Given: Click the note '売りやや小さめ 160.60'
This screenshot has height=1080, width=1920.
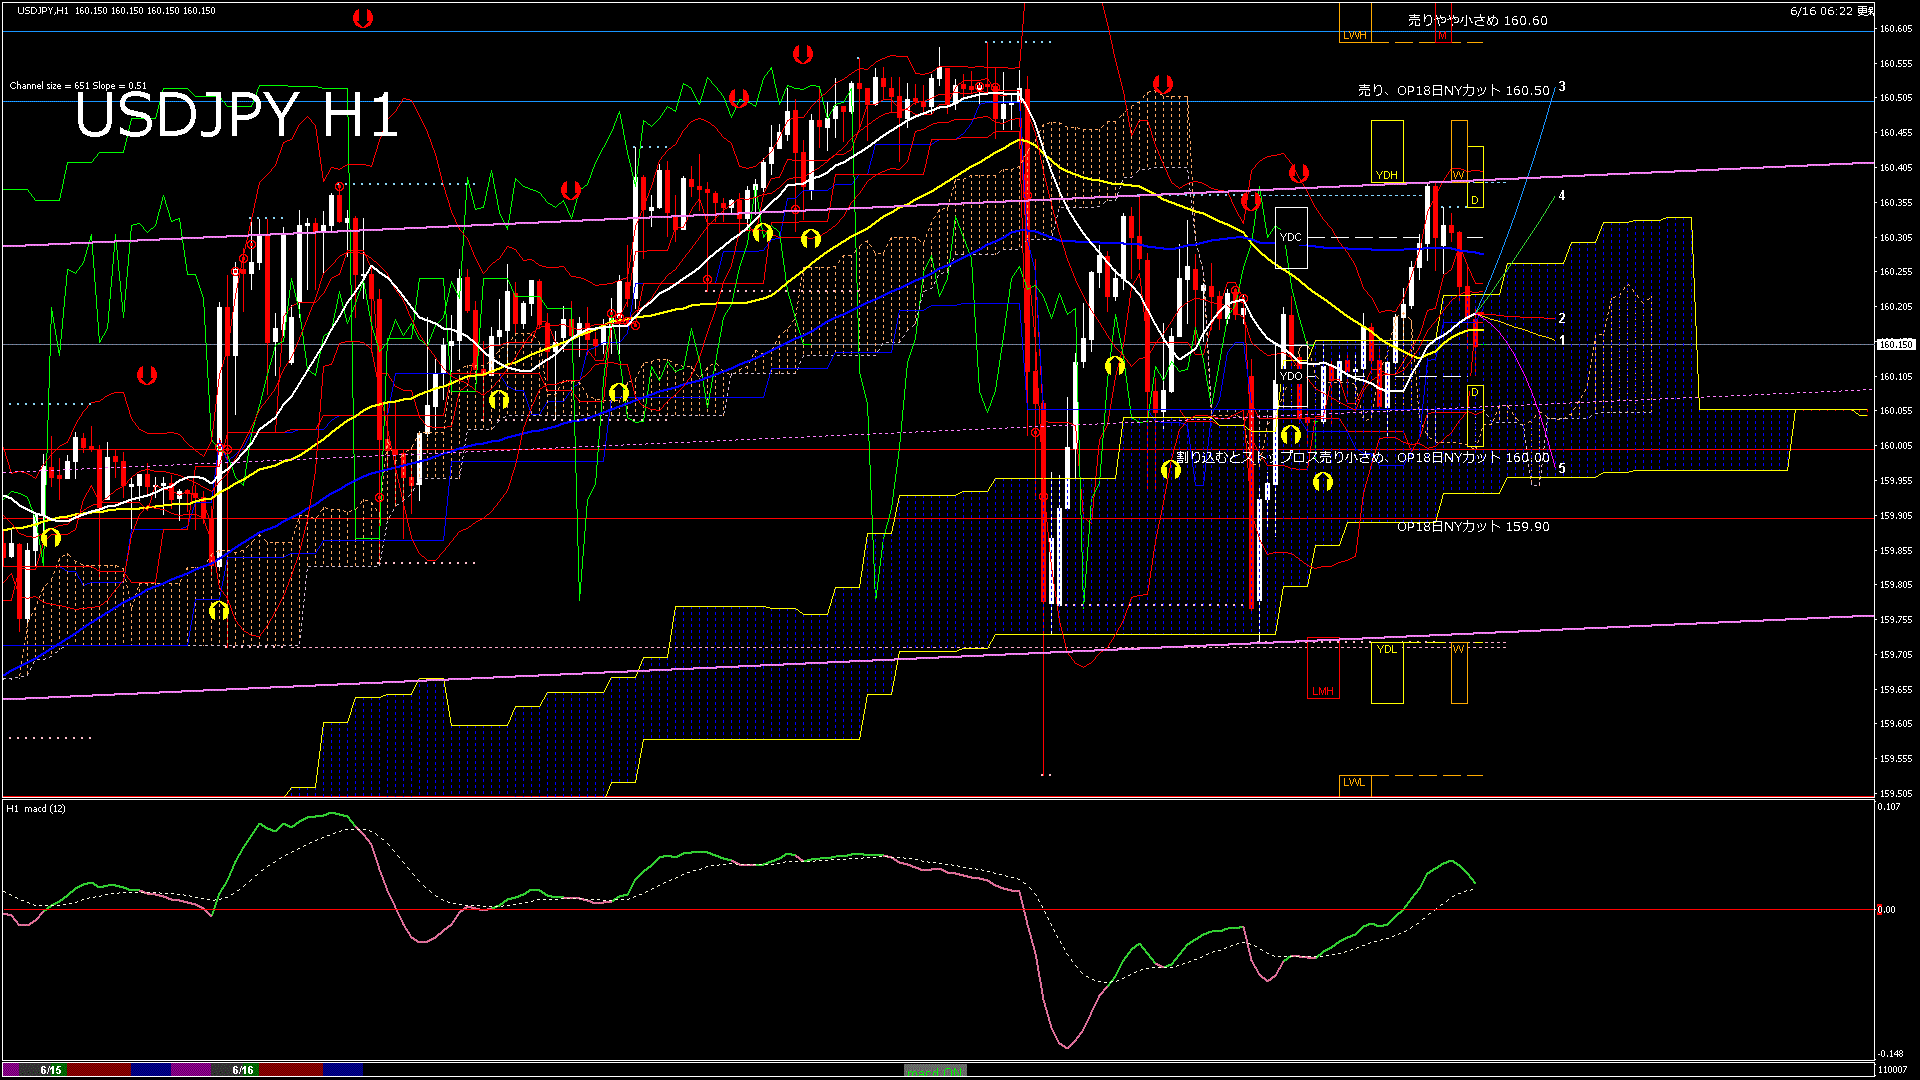Looking at the screenshot, I should coord(1477,20).
